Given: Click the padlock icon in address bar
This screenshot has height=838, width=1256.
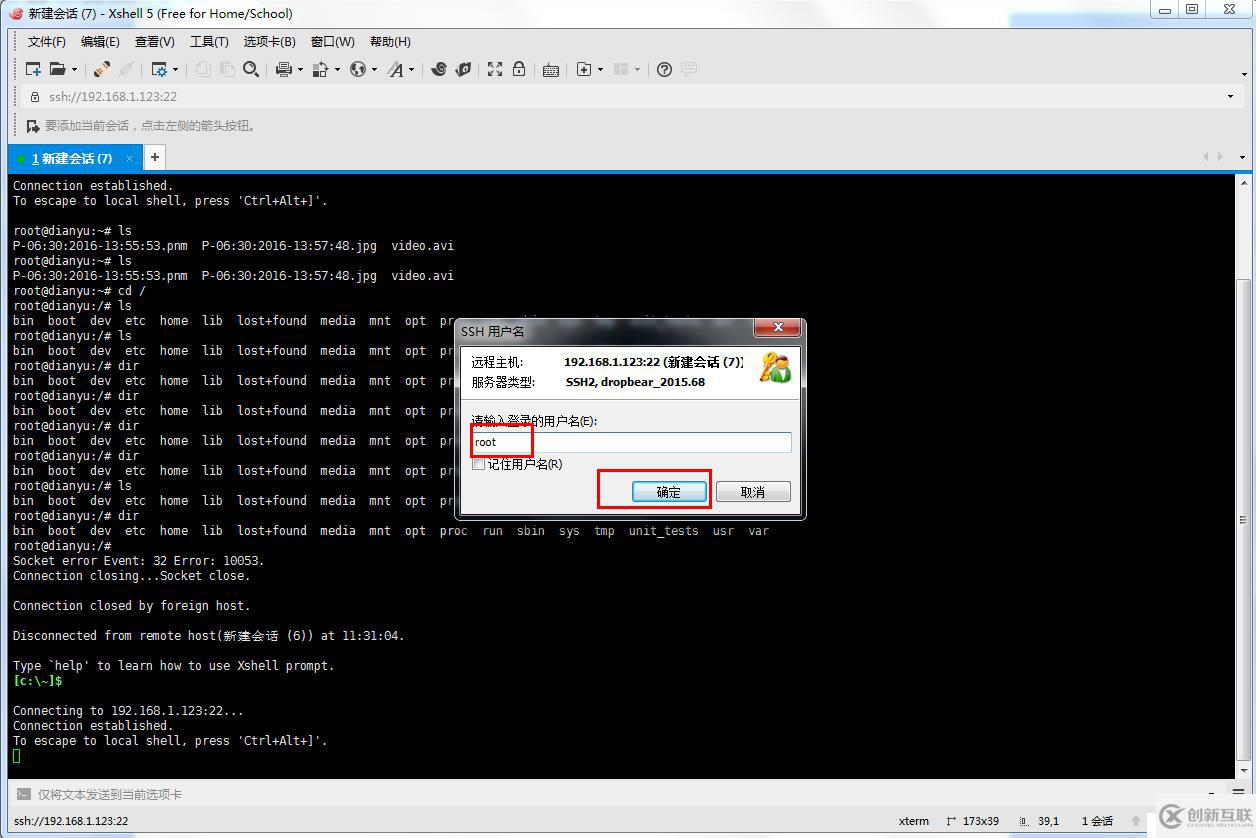Looking at the screenshot, I should 35,97.
